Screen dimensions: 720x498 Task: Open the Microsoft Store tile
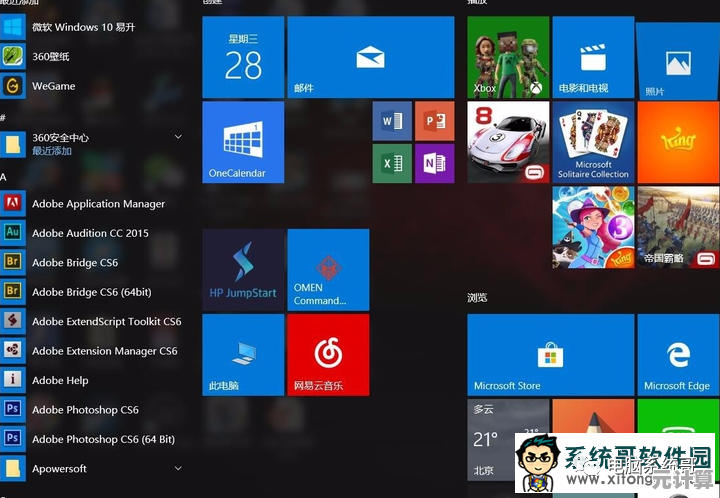551,355
